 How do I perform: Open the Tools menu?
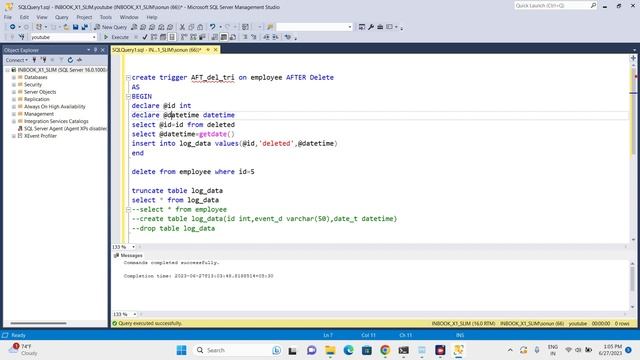click(106, 17)
